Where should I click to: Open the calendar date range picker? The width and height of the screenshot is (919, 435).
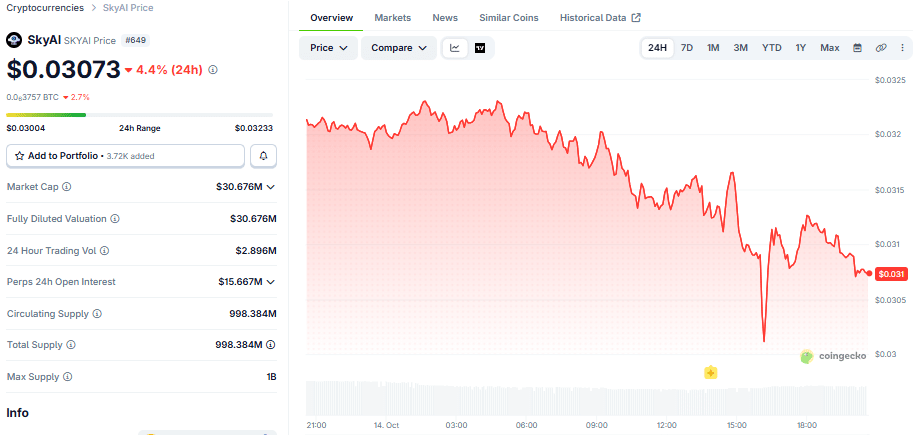pos(857,48)
